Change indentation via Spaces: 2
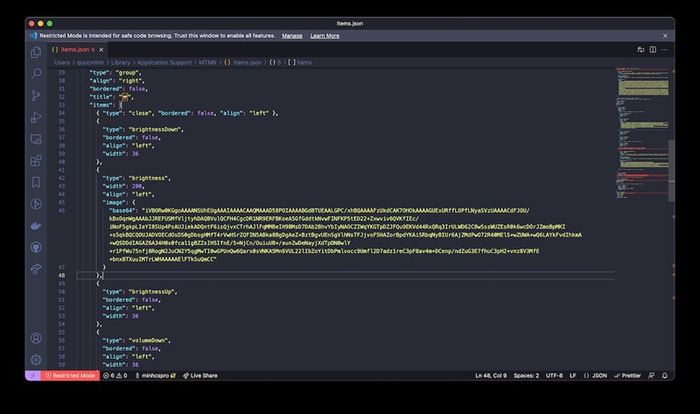700x414 pixels. (526, 376)
